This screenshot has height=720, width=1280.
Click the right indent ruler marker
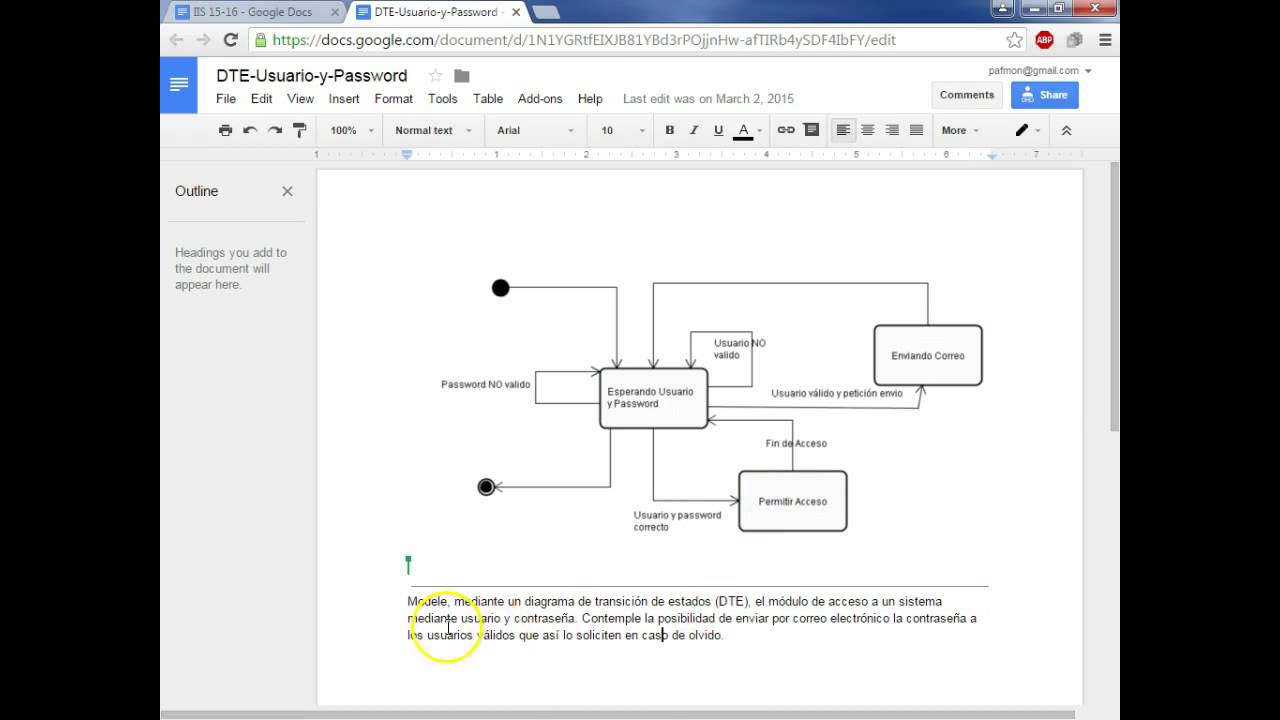point(992,155)
